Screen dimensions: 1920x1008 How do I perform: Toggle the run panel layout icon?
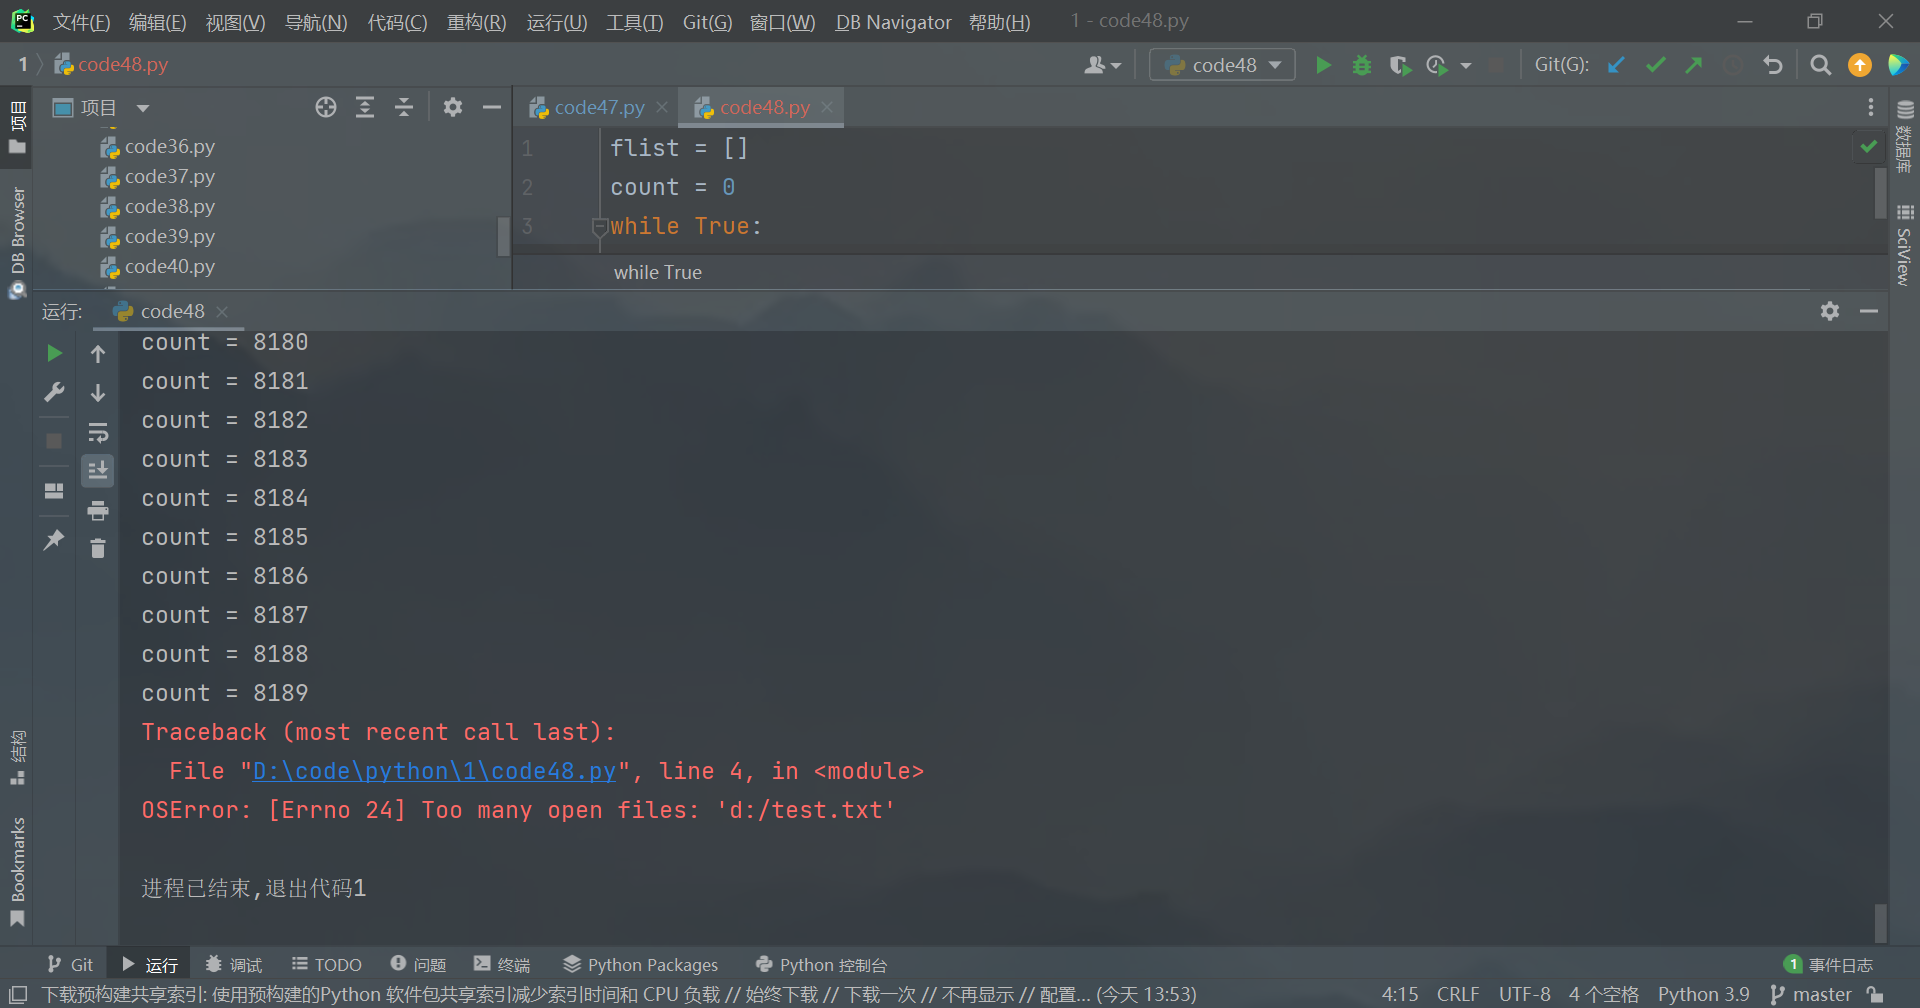(x=55, y=491)
